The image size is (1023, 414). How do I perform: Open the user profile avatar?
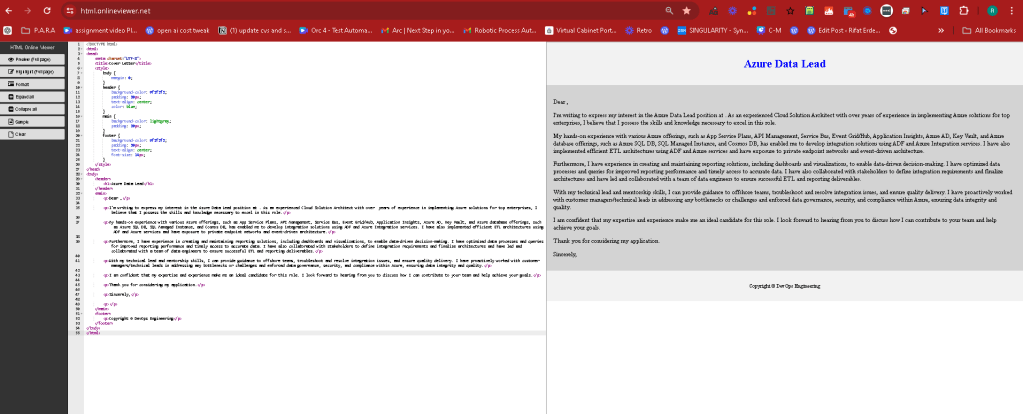click(x=992, y=10)
